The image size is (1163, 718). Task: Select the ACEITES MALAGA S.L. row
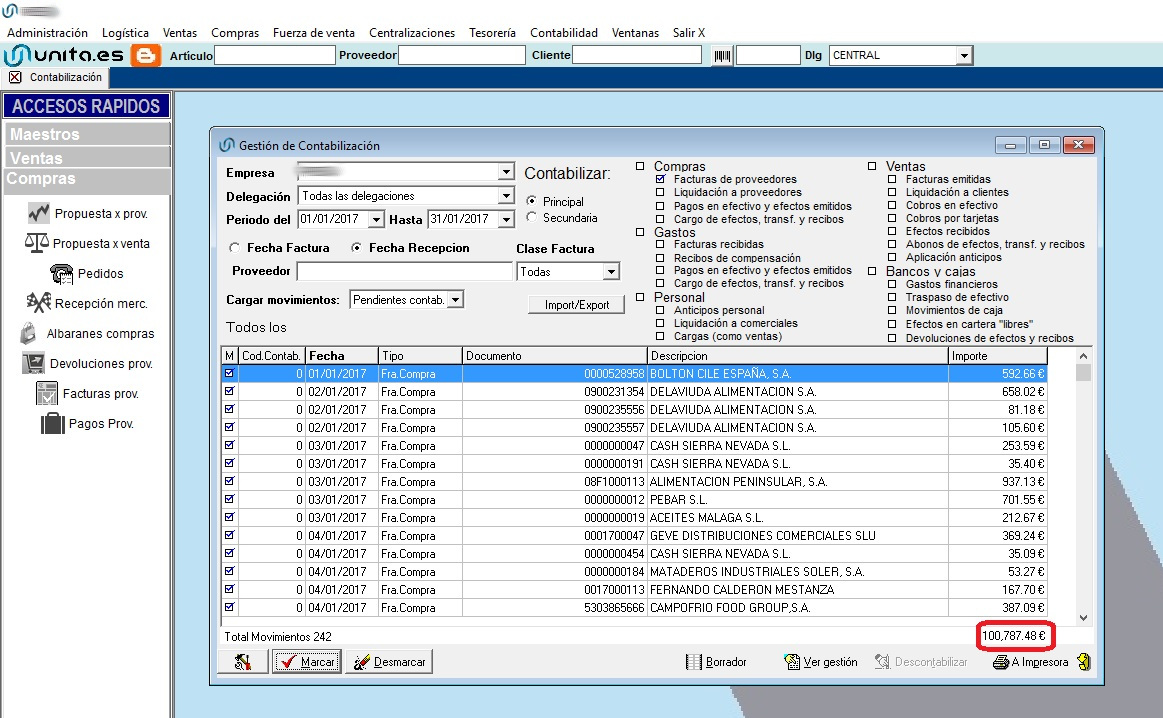coord(634,518)
